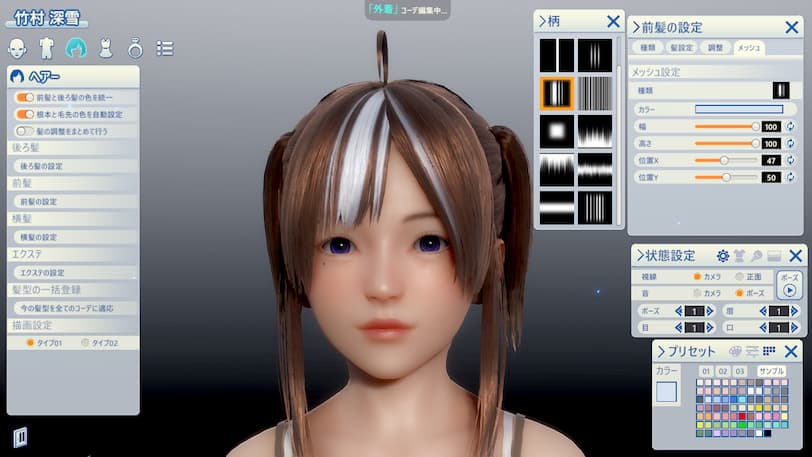812x457 pixels.
Task: Open preset page 01
Action: pos(706,371)
